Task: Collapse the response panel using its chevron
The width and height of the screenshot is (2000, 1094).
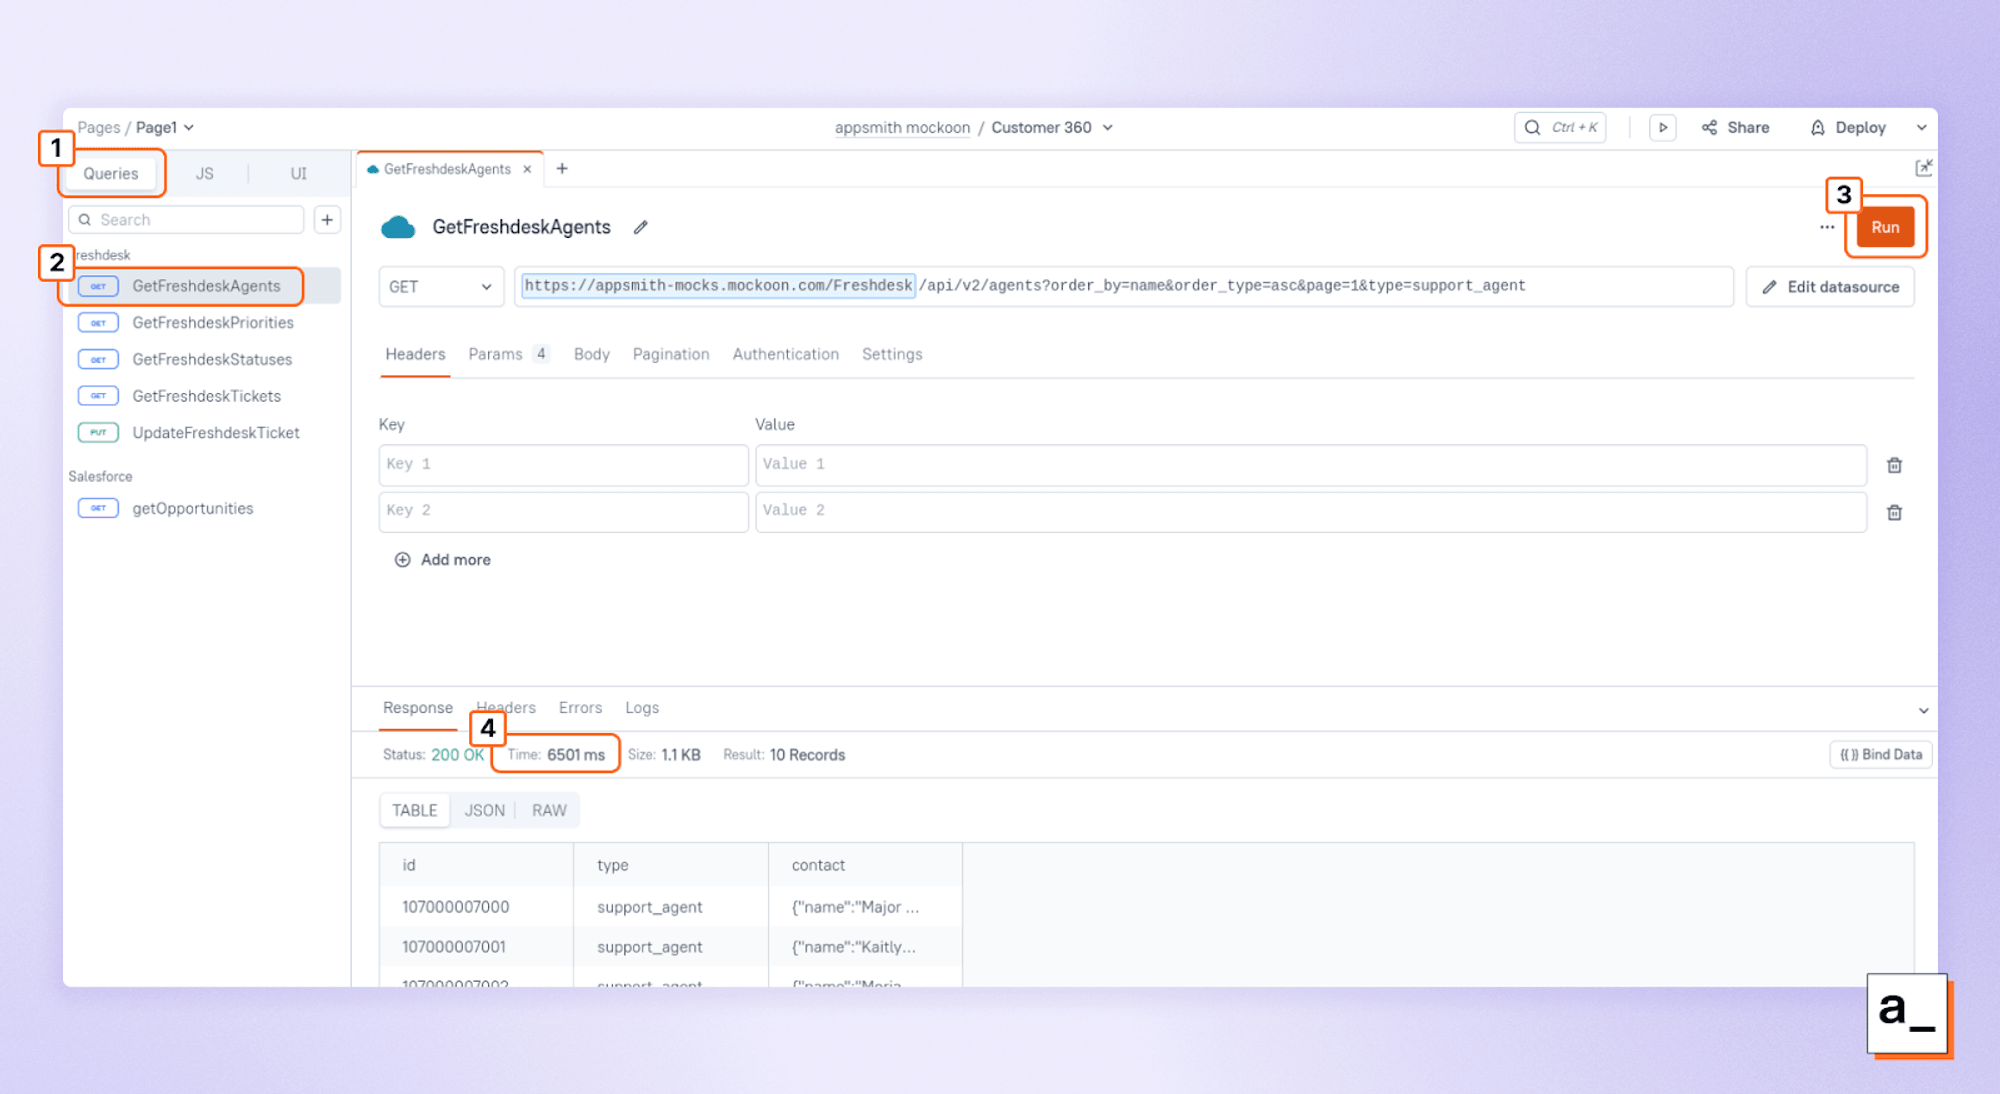Action: point(1922,710)
